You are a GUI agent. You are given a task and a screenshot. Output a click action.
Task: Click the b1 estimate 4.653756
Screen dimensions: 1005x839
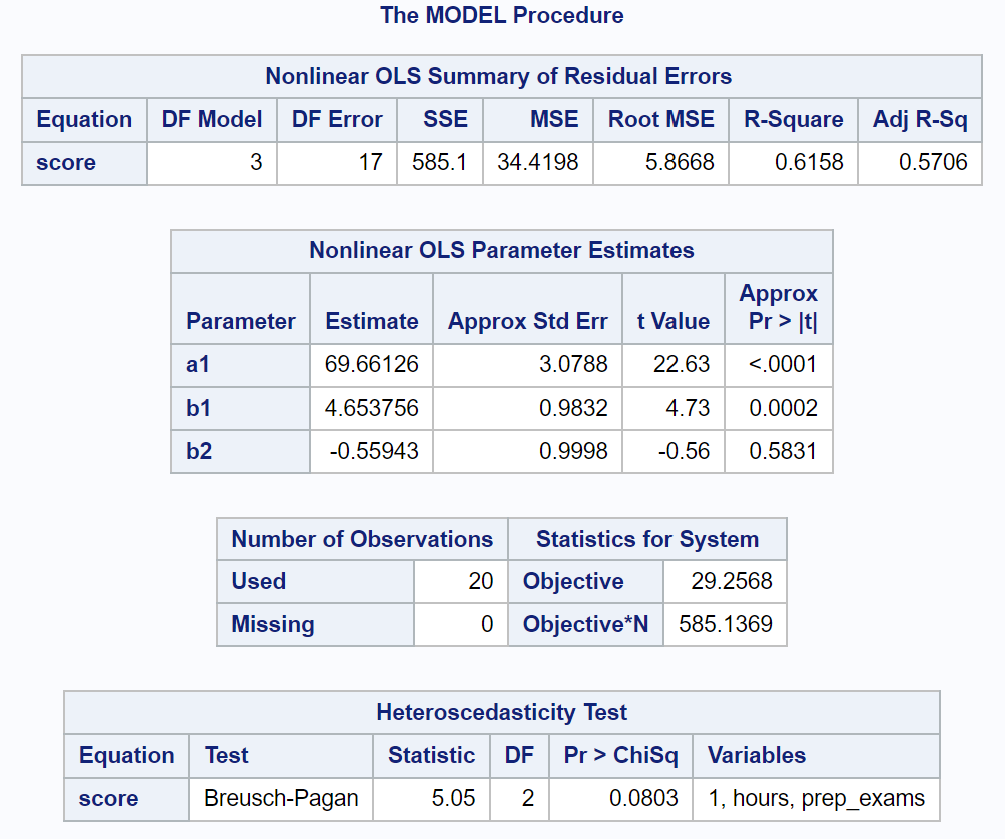[371, 408]
